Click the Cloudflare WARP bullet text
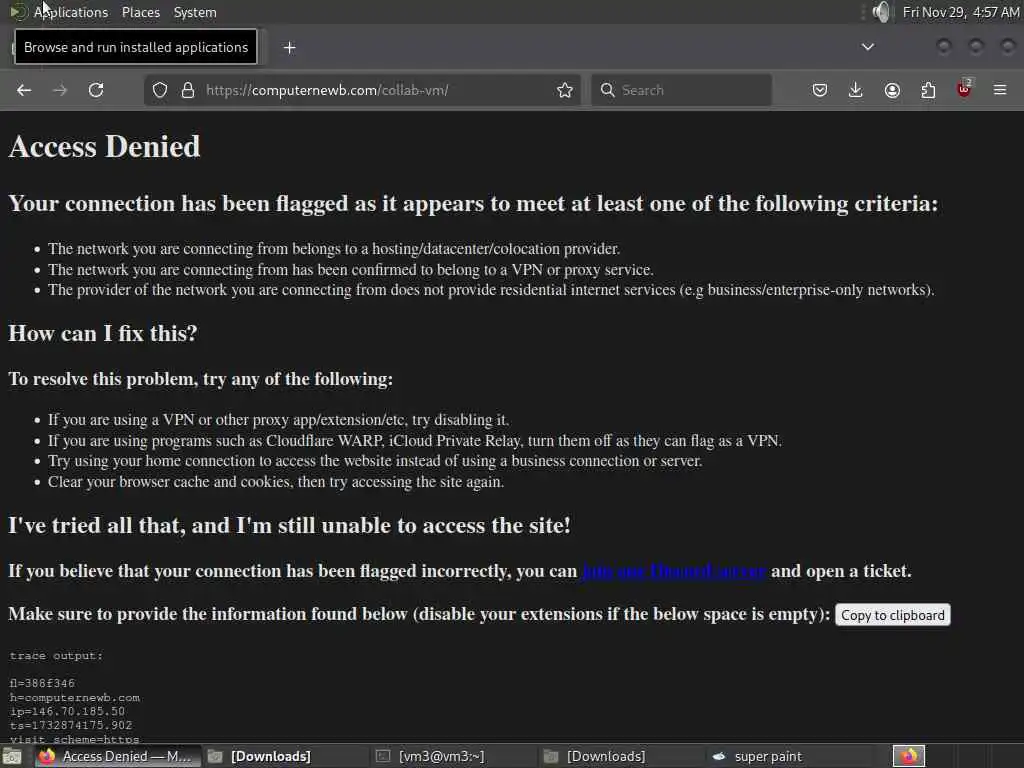This screenshot has height=768, width=1024. (x=415, y=441)
